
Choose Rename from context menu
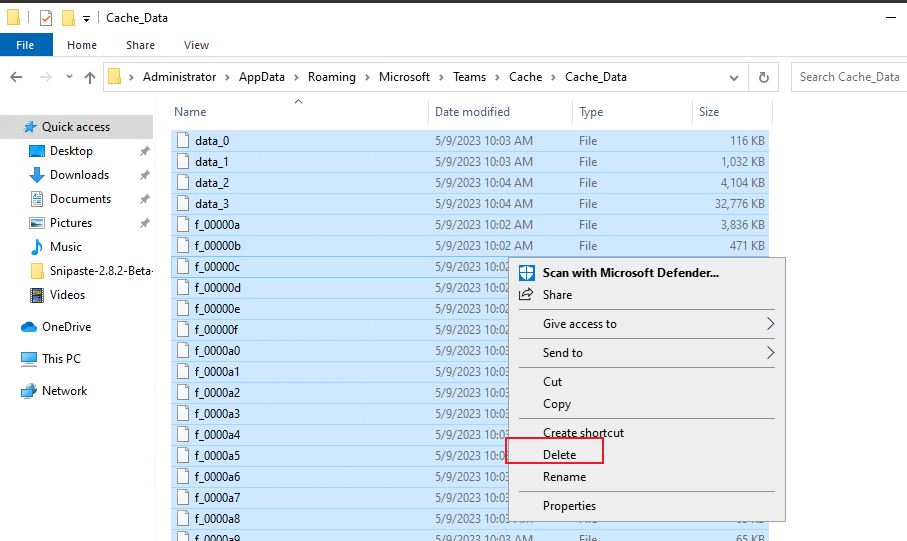647,477
